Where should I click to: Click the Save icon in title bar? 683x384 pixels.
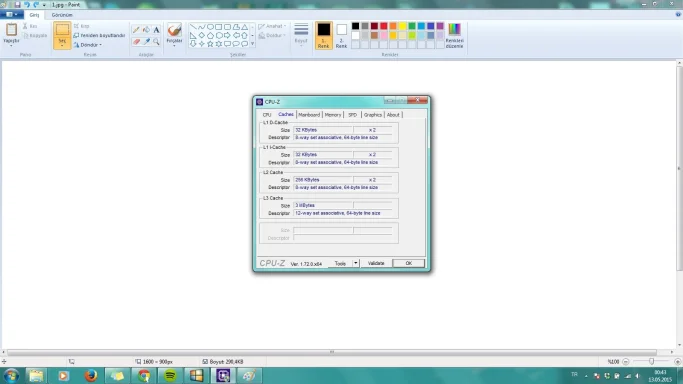click(x=17, y=4)
